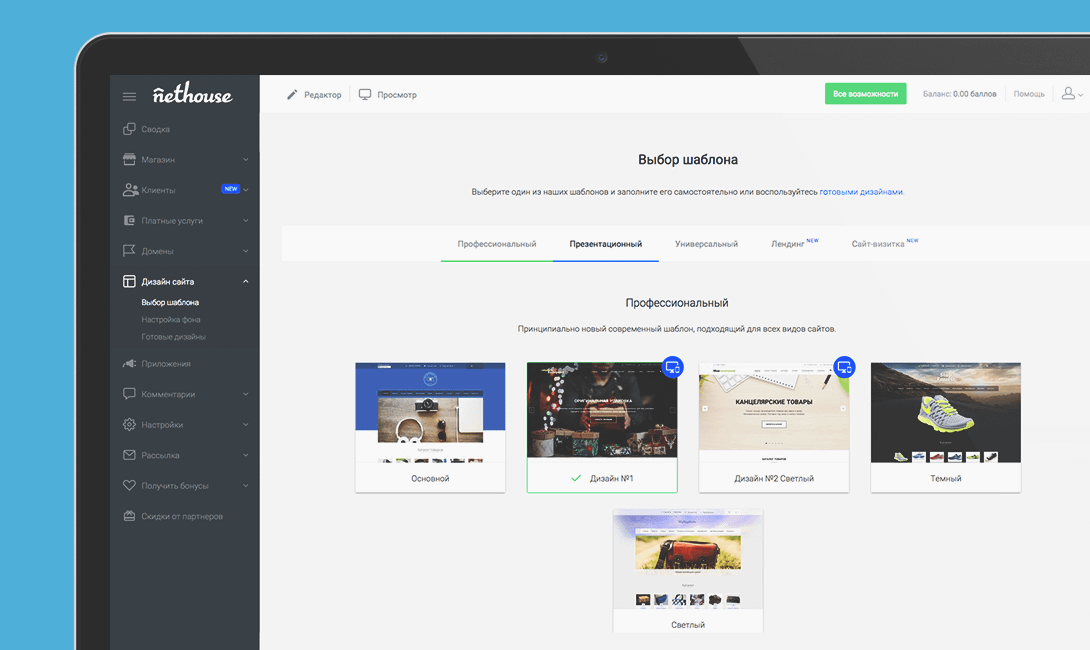The image size is (1090, 650).
Task: Click the Сводка icon in the sidebar
Action: 129,129
